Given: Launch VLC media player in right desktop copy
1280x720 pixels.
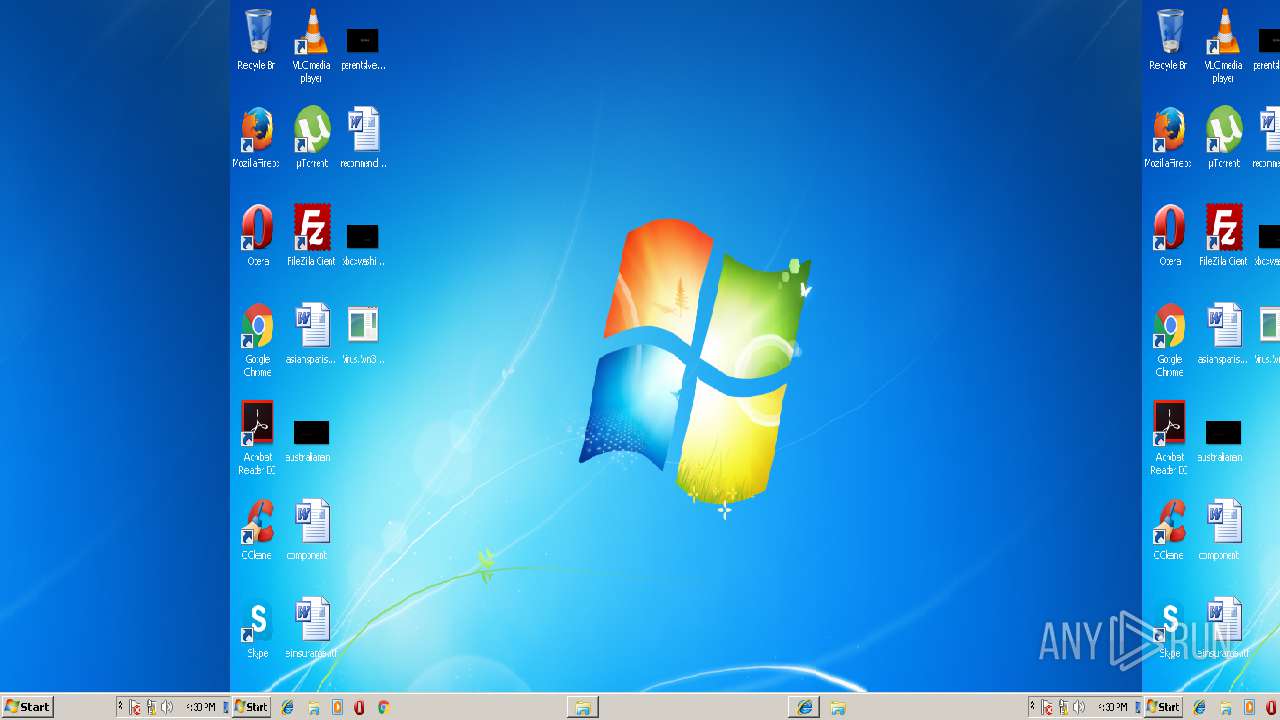Looking at the screenshot, I should [1223, 46].
